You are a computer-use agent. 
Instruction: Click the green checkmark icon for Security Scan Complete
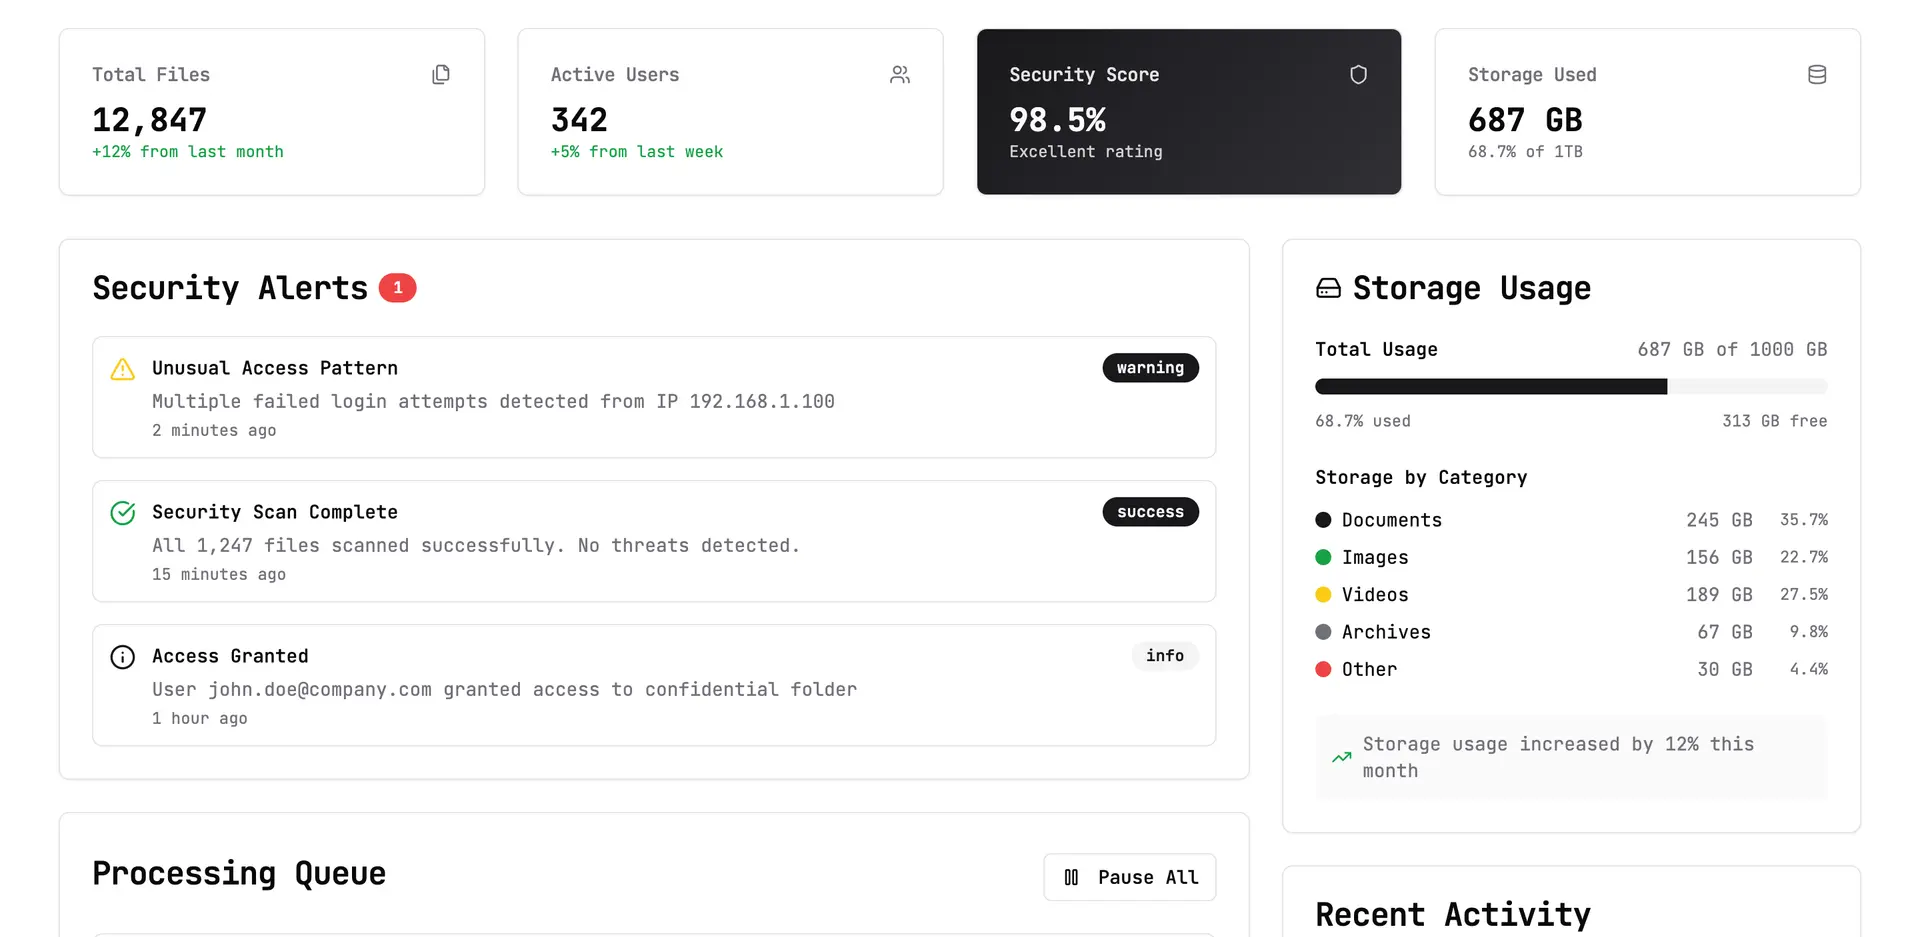123,513
